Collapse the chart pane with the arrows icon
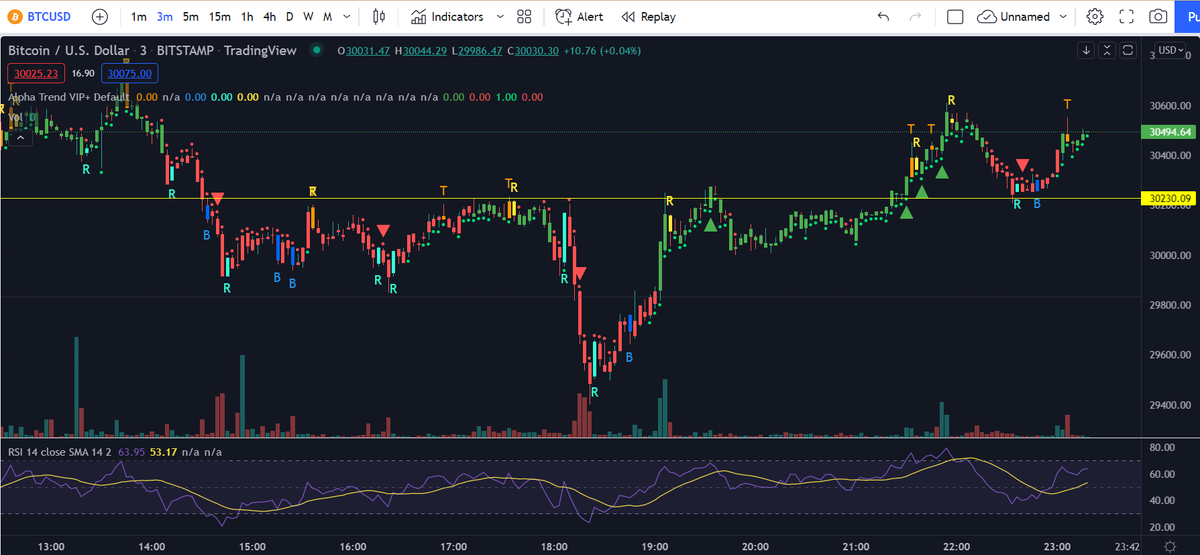This screenshot has width=1200, height=555. [1107, 50]
